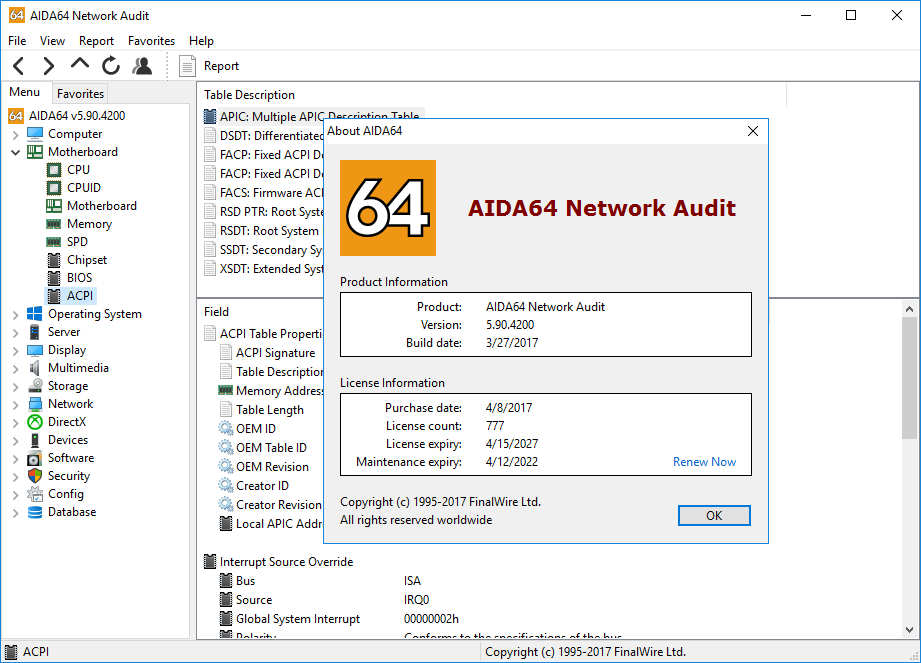
Task: Switch to the Favorites tab
Action: (80, 93)
